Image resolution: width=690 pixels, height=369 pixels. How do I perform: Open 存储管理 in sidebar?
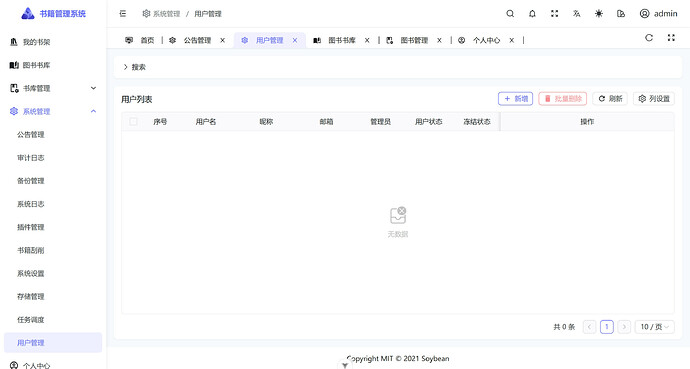[x=53, y=296]
